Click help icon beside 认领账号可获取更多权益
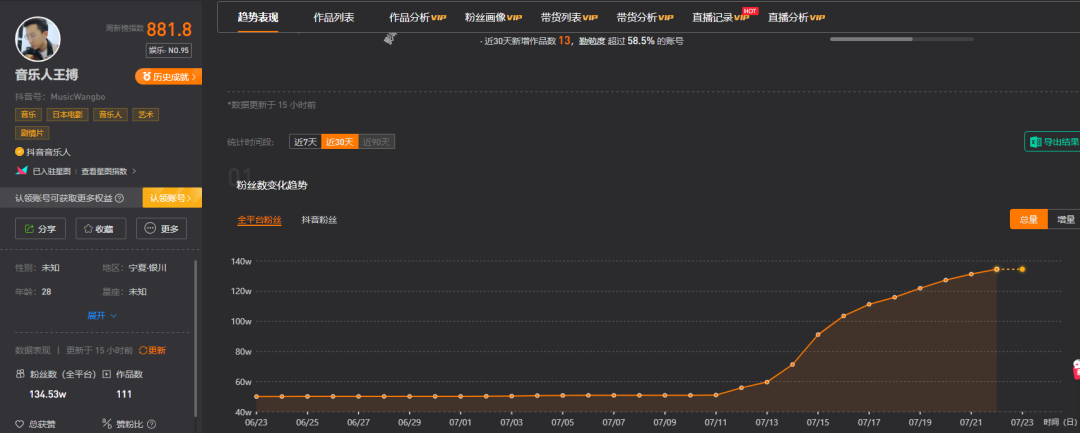The width and height of the screenshot is (1080, 433). (119, 198)
